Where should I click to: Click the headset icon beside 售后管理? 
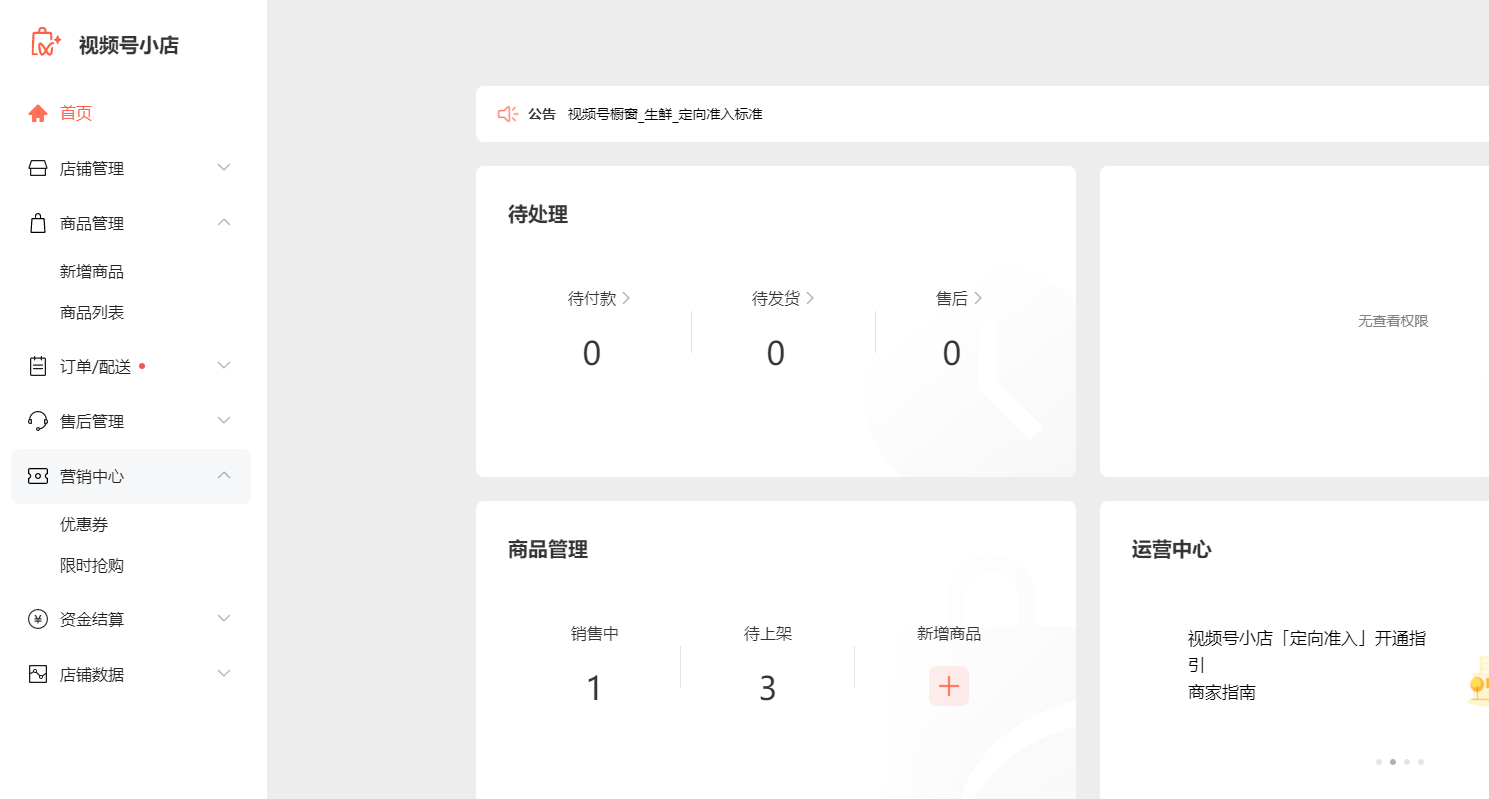pos(38,421)
